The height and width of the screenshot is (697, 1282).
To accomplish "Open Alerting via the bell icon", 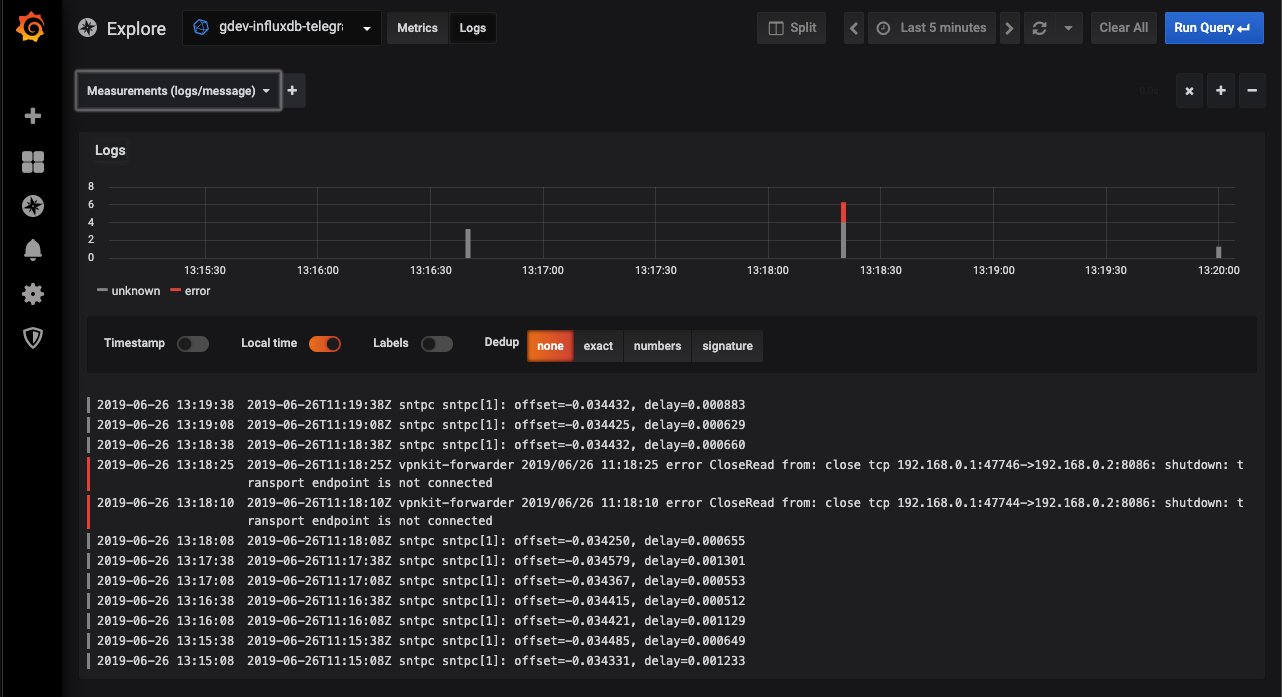I will [x=32, y=250].
